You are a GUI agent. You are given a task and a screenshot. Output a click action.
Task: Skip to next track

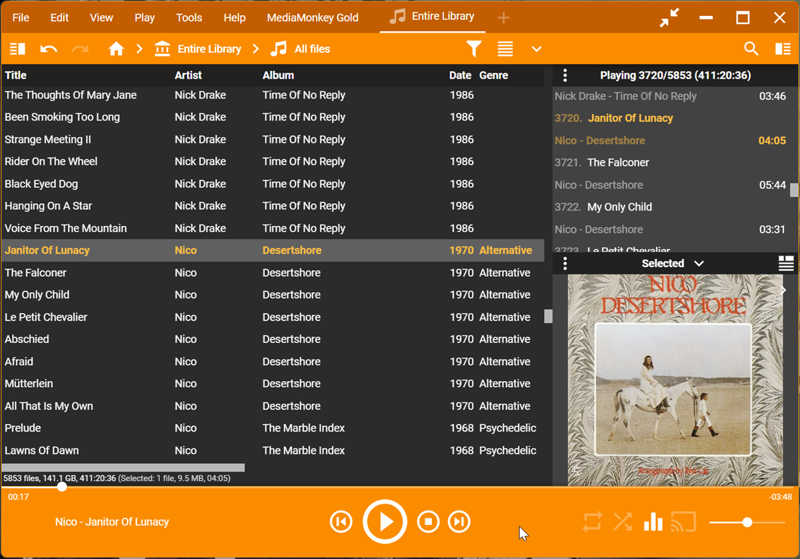click(x=459, y=522)
